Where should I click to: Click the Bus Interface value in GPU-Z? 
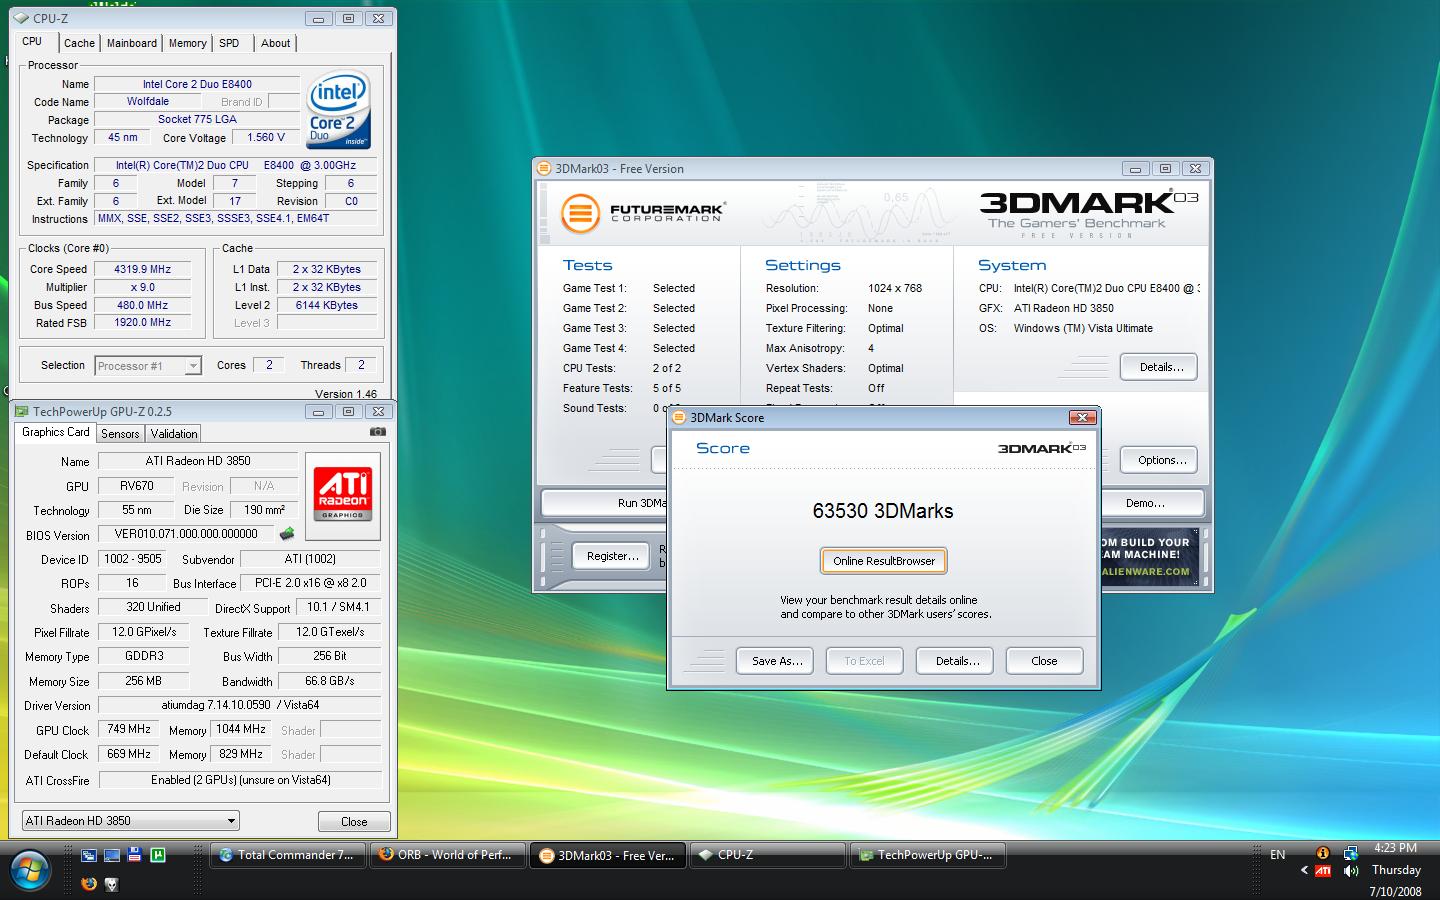point(310,583)
